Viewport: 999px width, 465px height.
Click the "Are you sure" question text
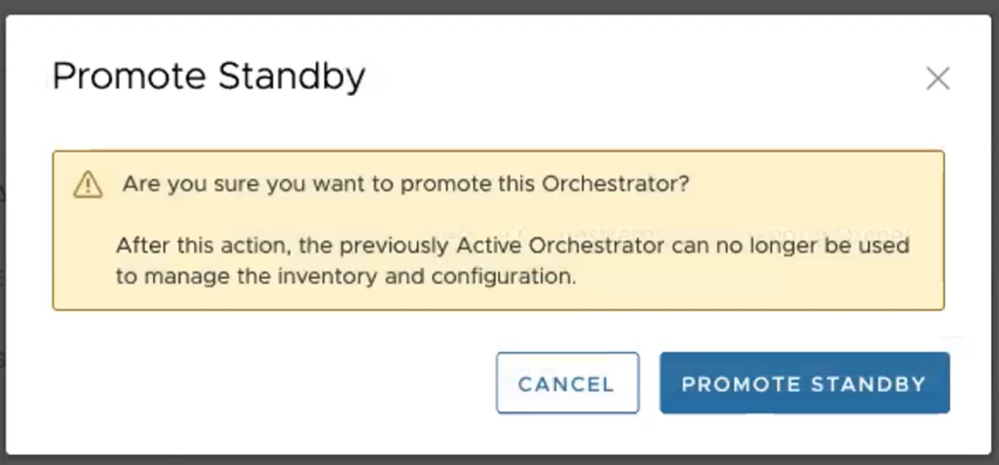click(405, 185)
